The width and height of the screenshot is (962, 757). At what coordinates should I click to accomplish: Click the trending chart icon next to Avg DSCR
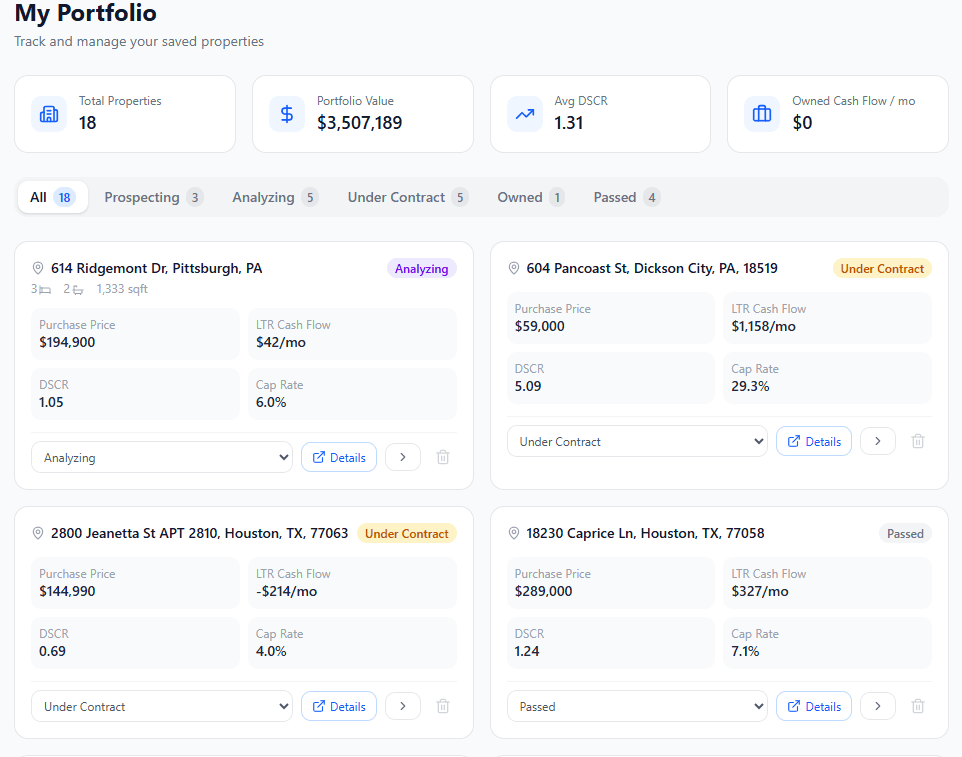[524, 114]
